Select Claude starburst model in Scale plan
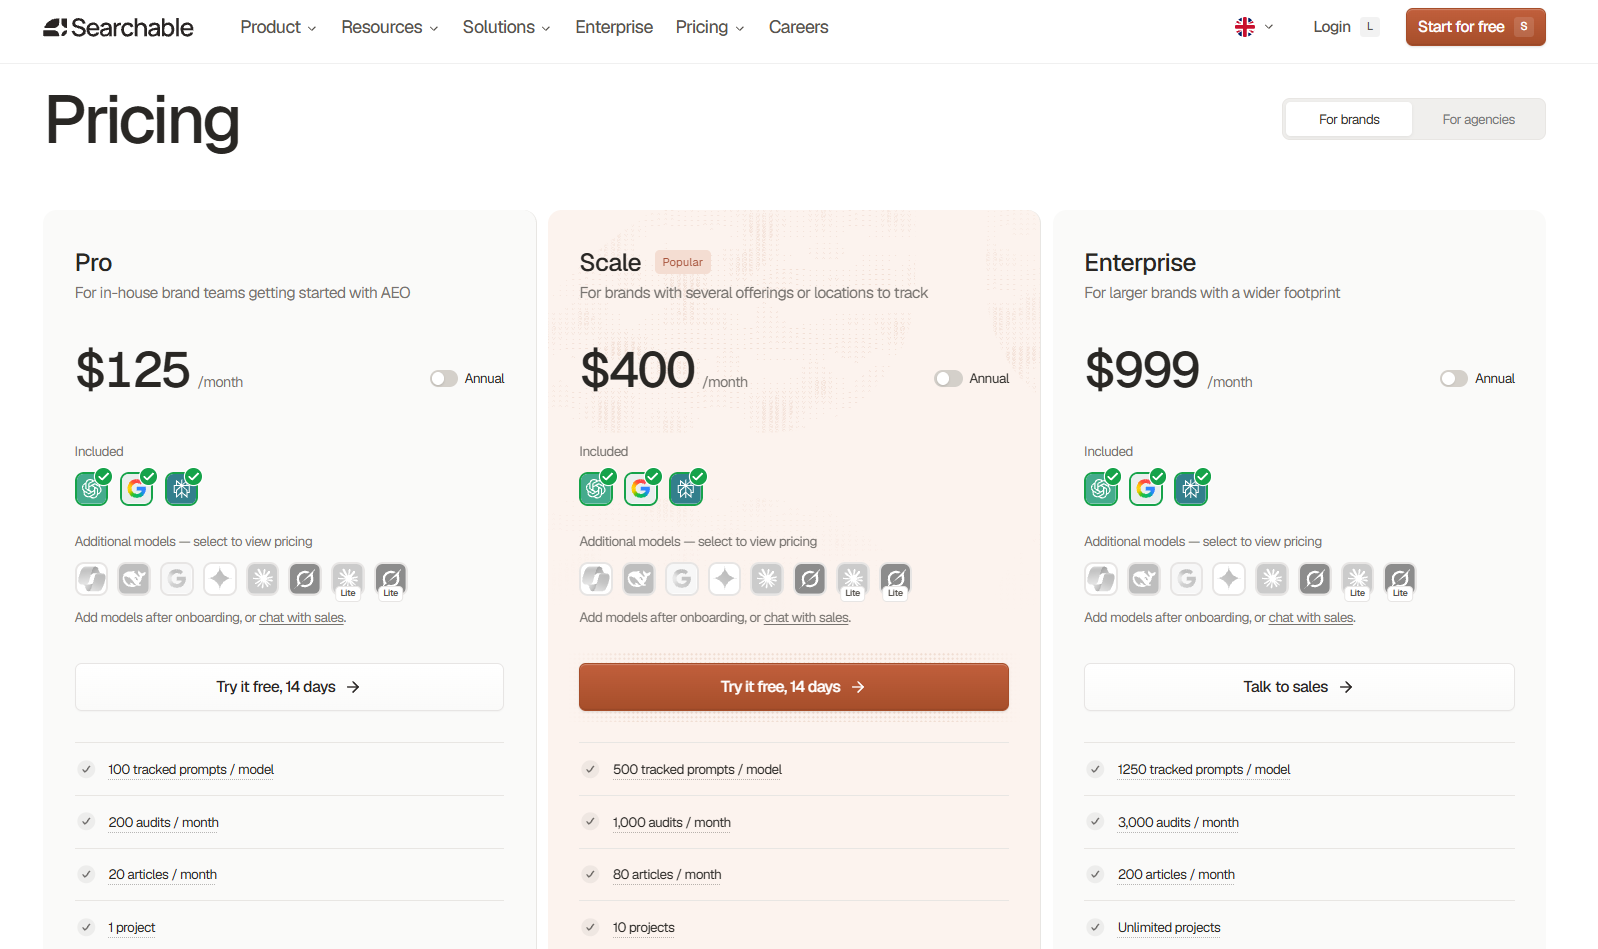 pyautogui.click(x=767, y=579)
